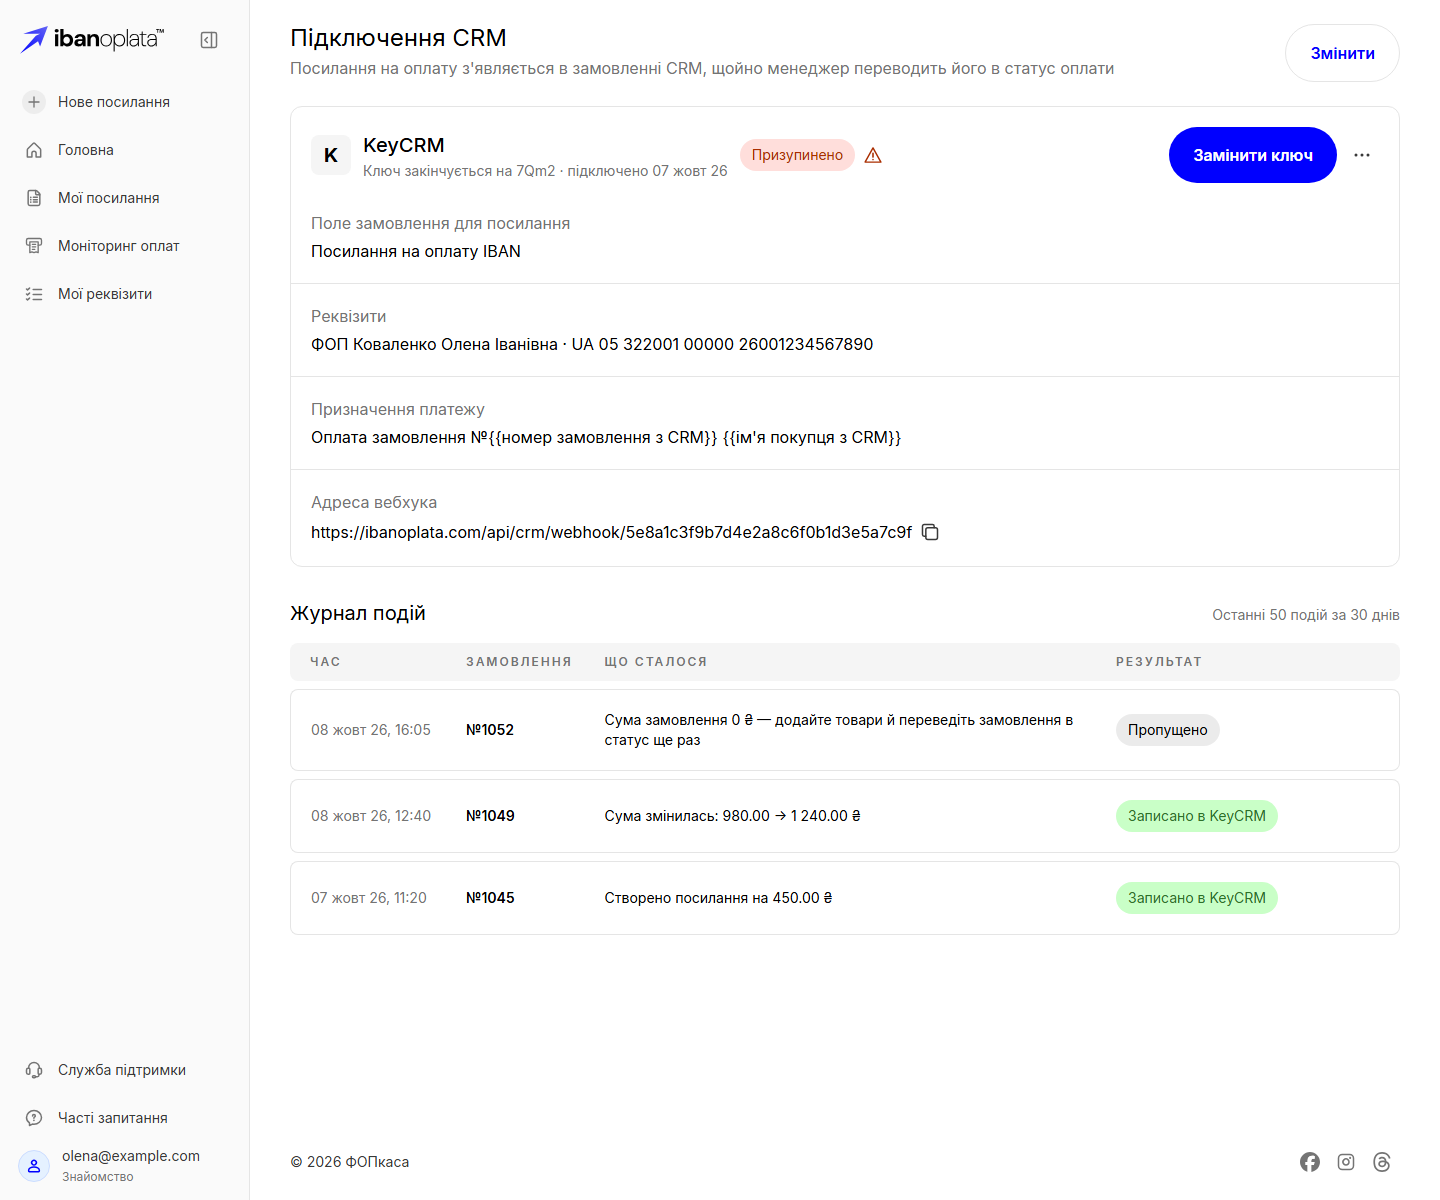Open the Facebook page

[1310, 1162]
